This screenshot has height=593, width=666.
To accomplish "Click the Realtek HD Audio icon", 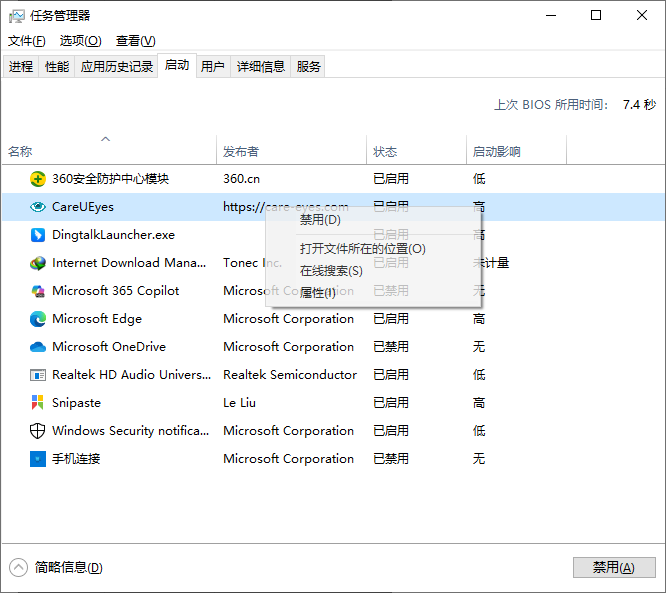I will pos(38,375).
